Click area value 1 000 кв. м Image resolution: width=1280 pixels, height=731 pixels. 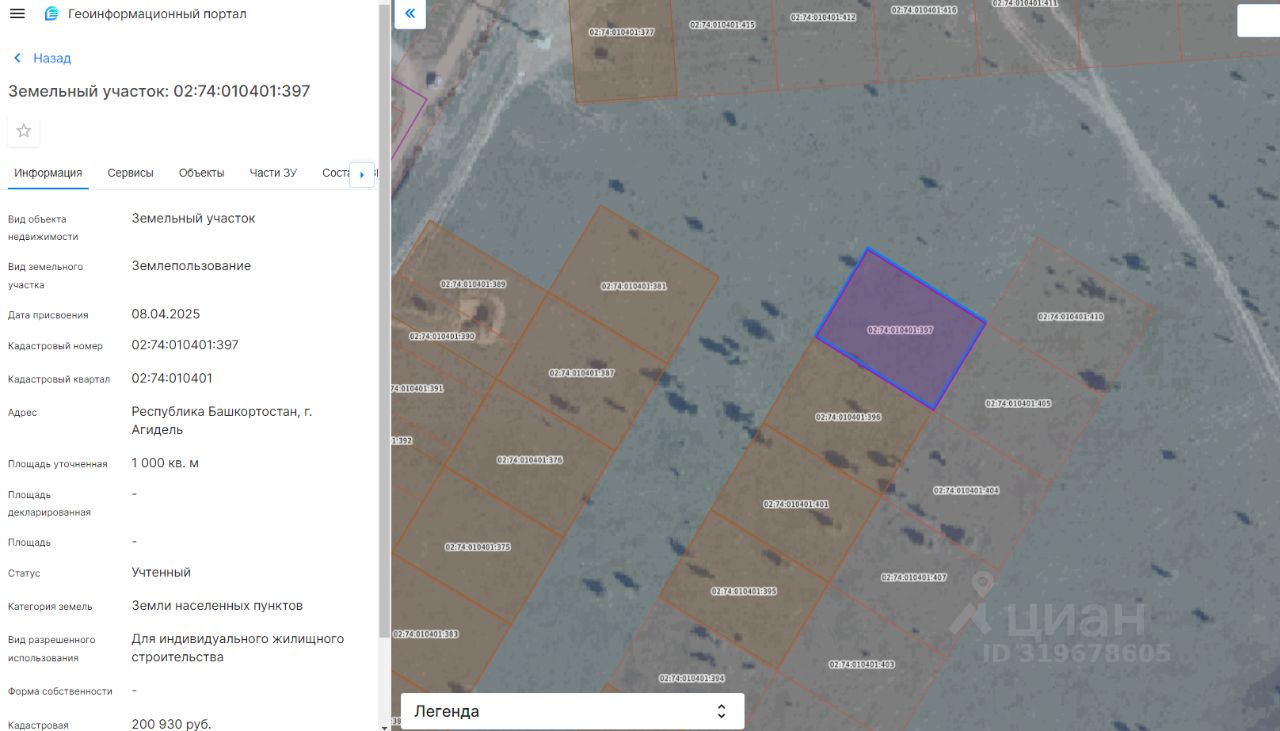pos(165,462)
